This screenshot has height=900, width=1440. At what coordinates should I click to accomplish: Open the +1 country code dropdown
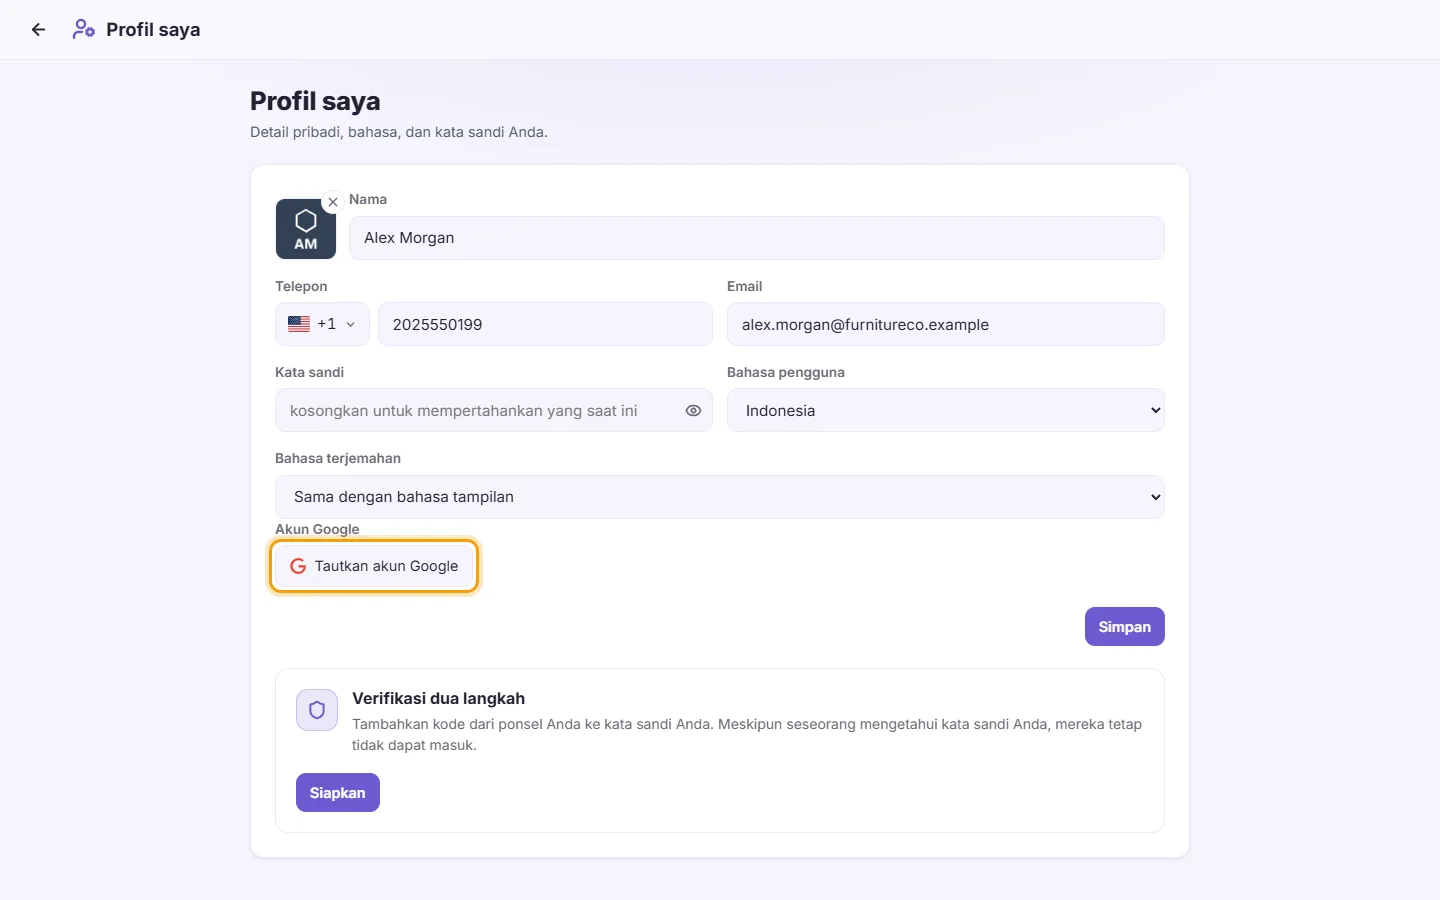click(x=322, y=324)
